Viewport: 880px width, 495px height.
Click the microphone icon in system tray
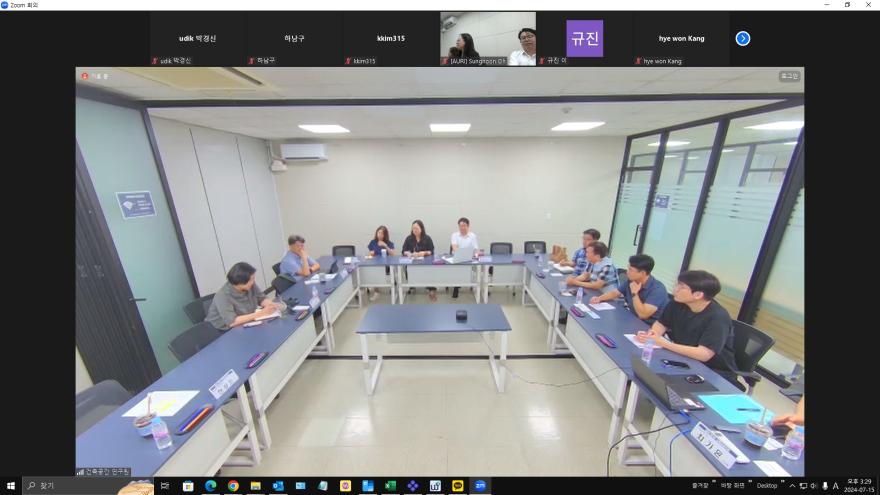click(x=824, y=486)
